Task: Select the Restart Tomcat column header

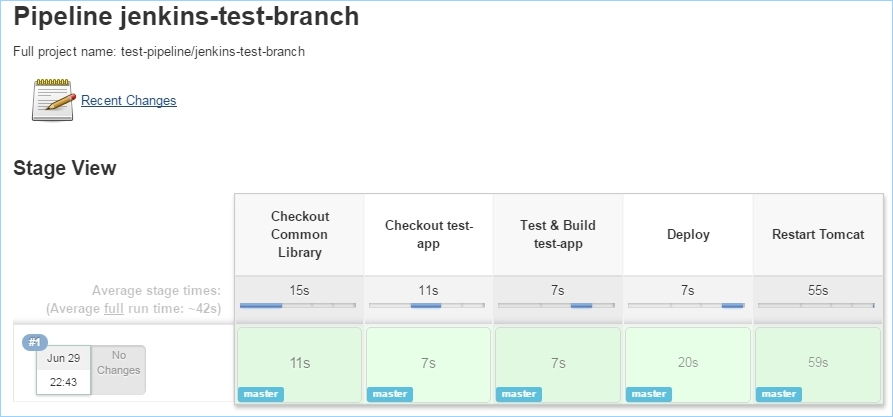Action: [x=818, y=235]
